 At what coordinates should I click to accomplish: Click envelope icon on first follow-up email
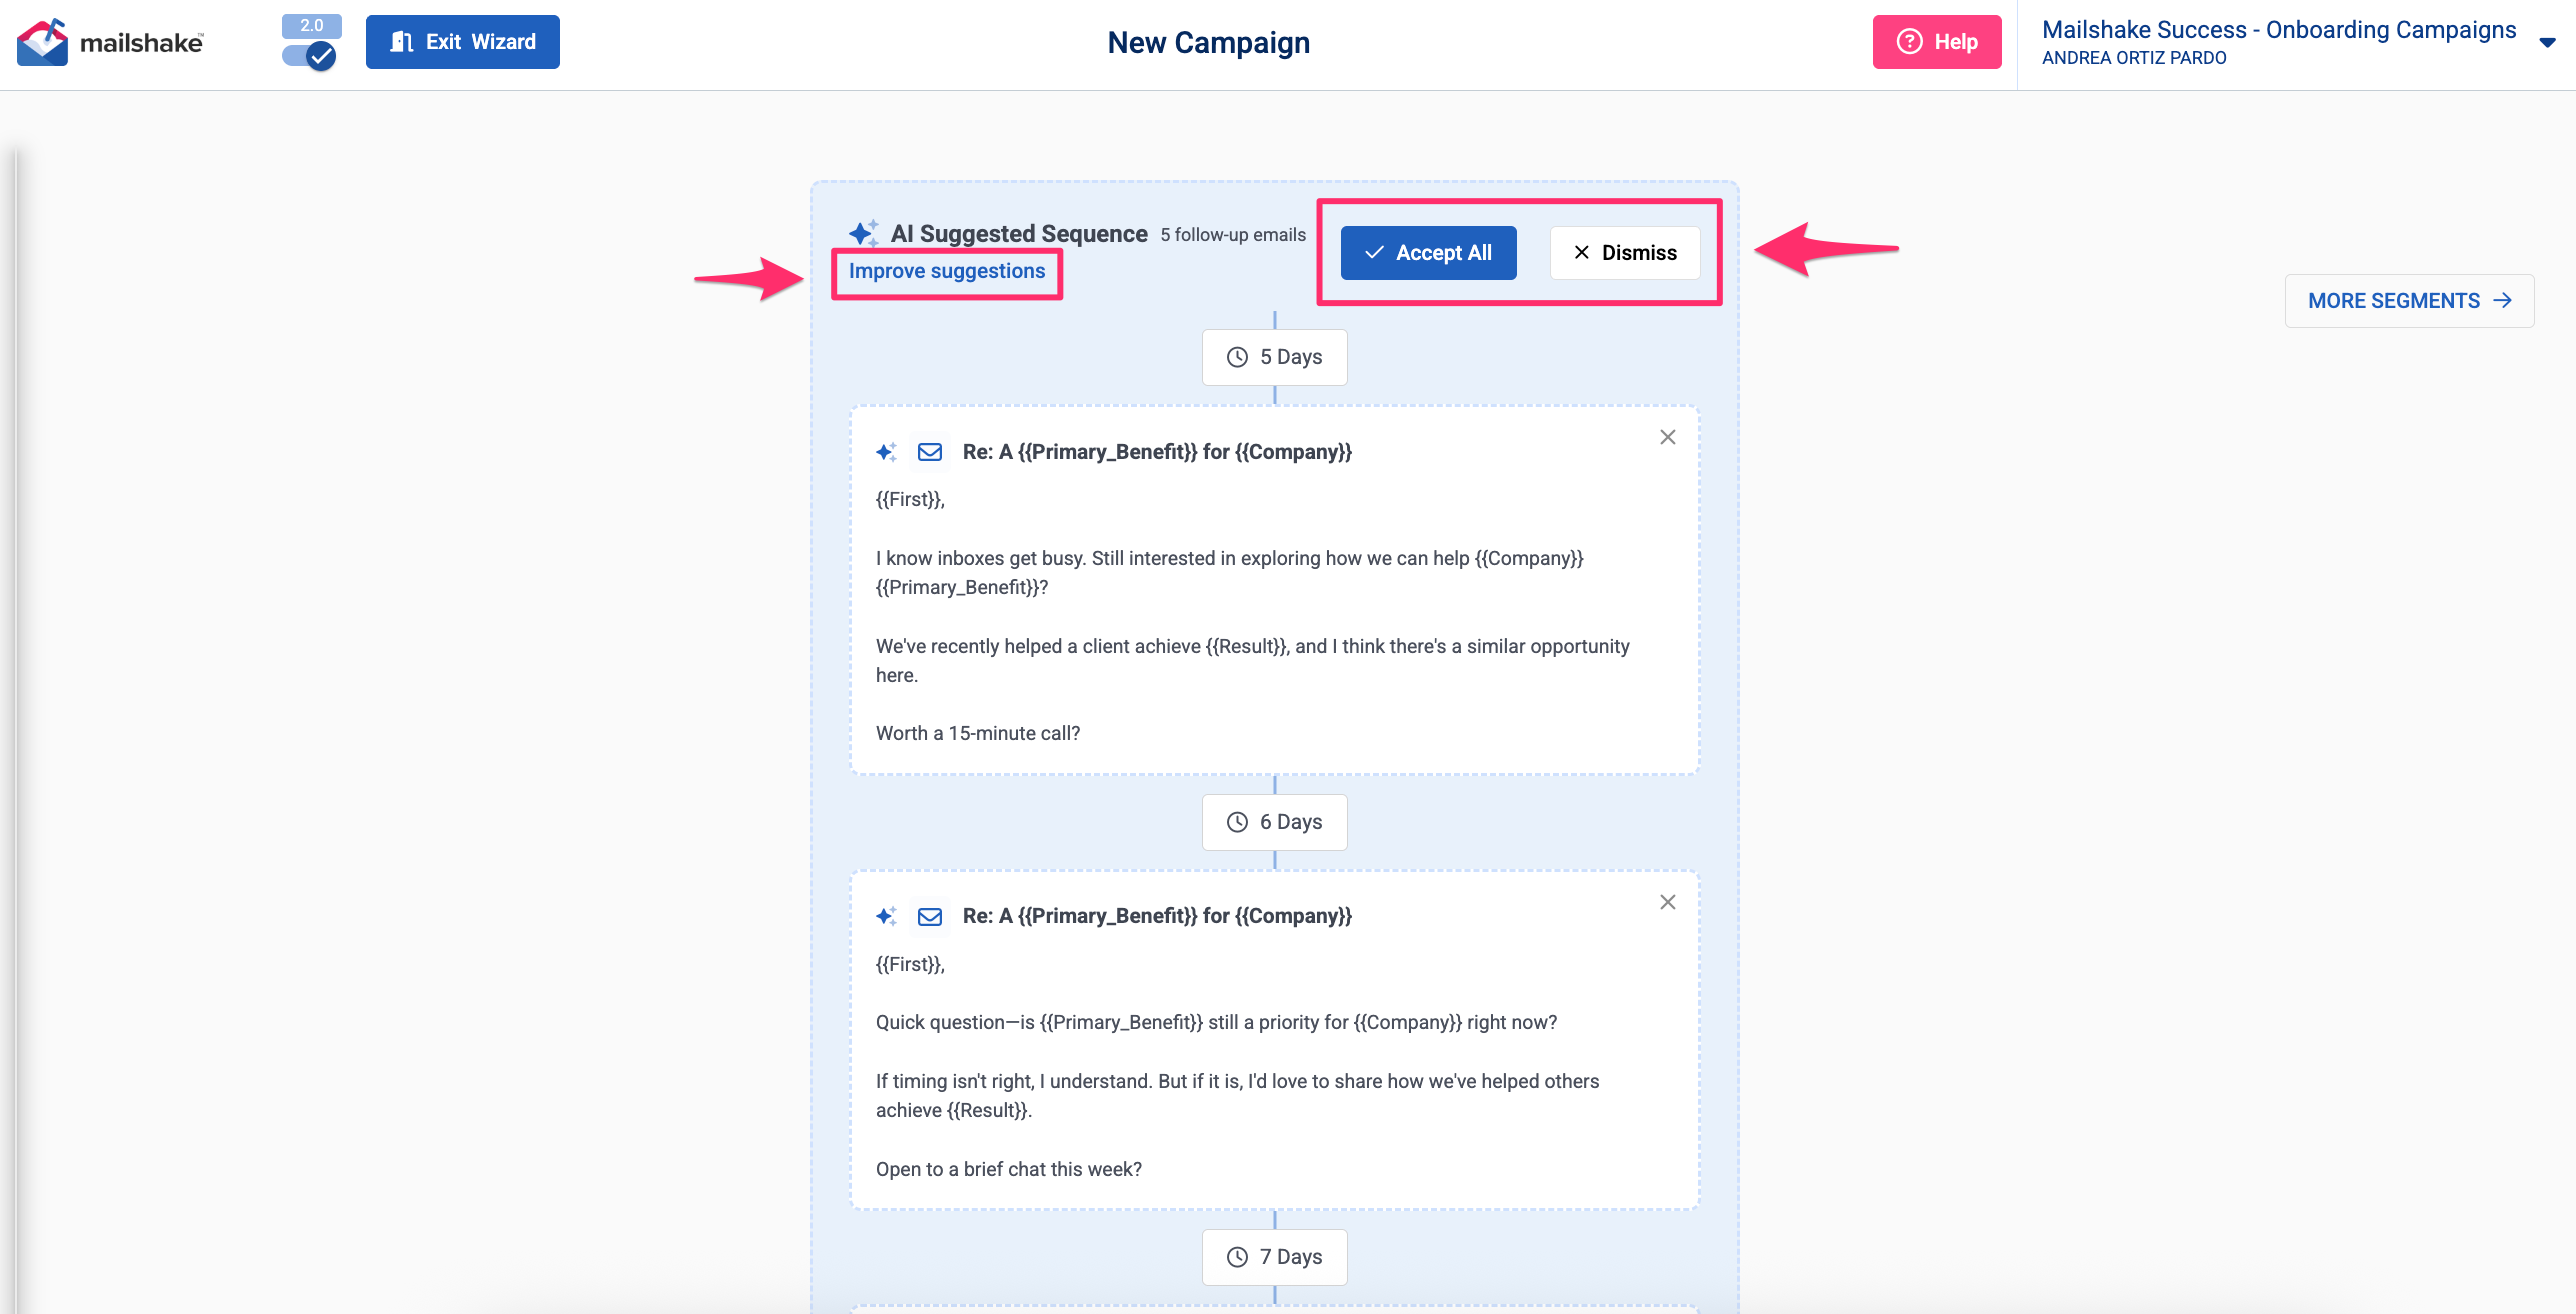pos(930,452)
